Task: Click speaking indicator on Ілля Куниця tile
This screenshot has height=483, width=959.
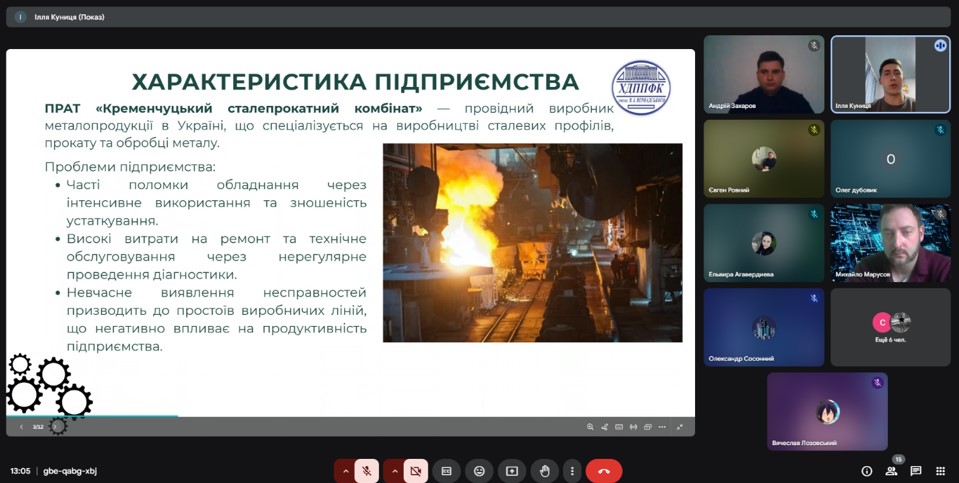Action: (x=940, y=45)
